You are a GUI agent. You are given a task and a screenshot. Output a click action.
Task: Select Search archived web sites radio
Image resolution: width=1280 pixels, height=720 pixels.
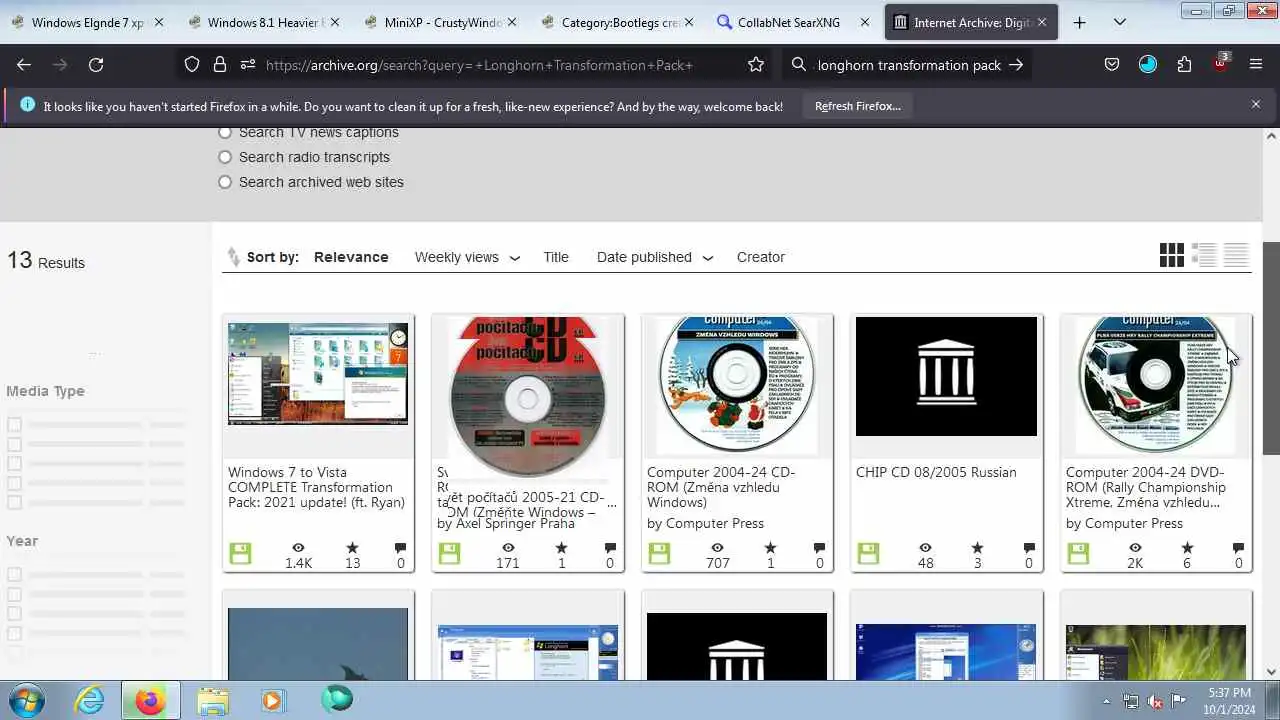pos(225,182)
